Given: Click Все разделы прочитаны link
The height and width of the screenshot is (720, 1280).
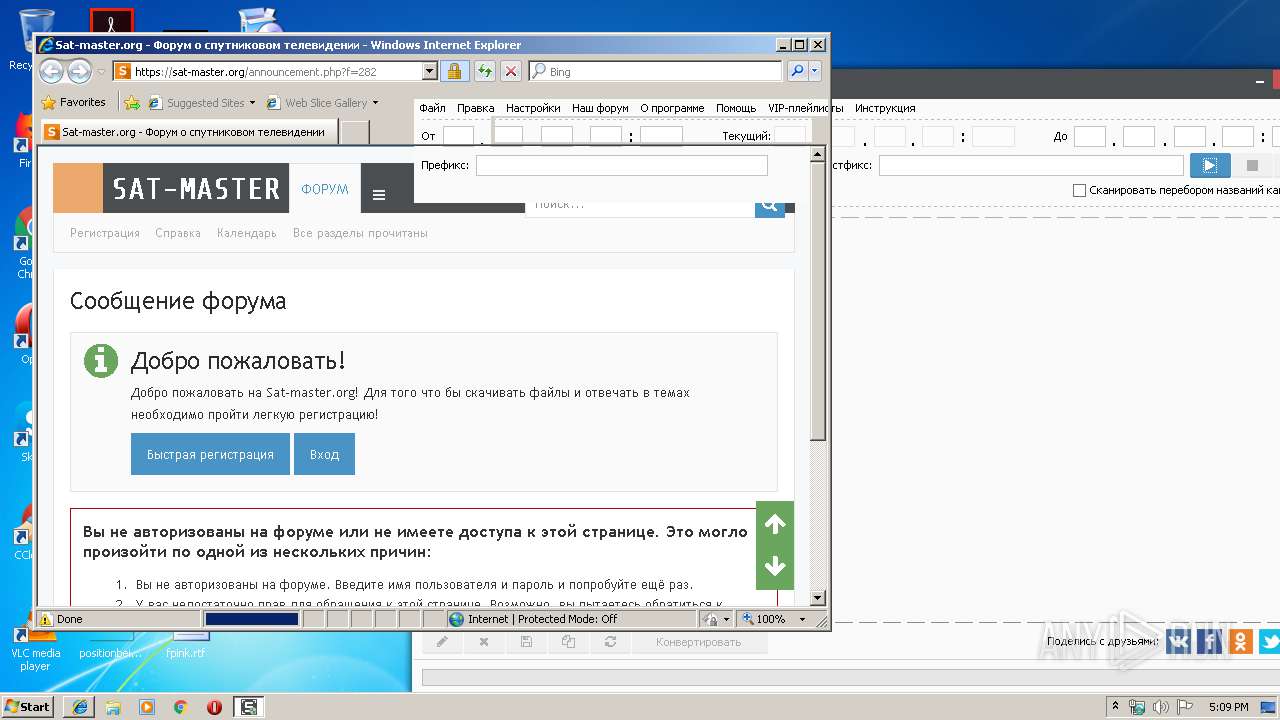Looking at the screenshot, I should point(360,233).
